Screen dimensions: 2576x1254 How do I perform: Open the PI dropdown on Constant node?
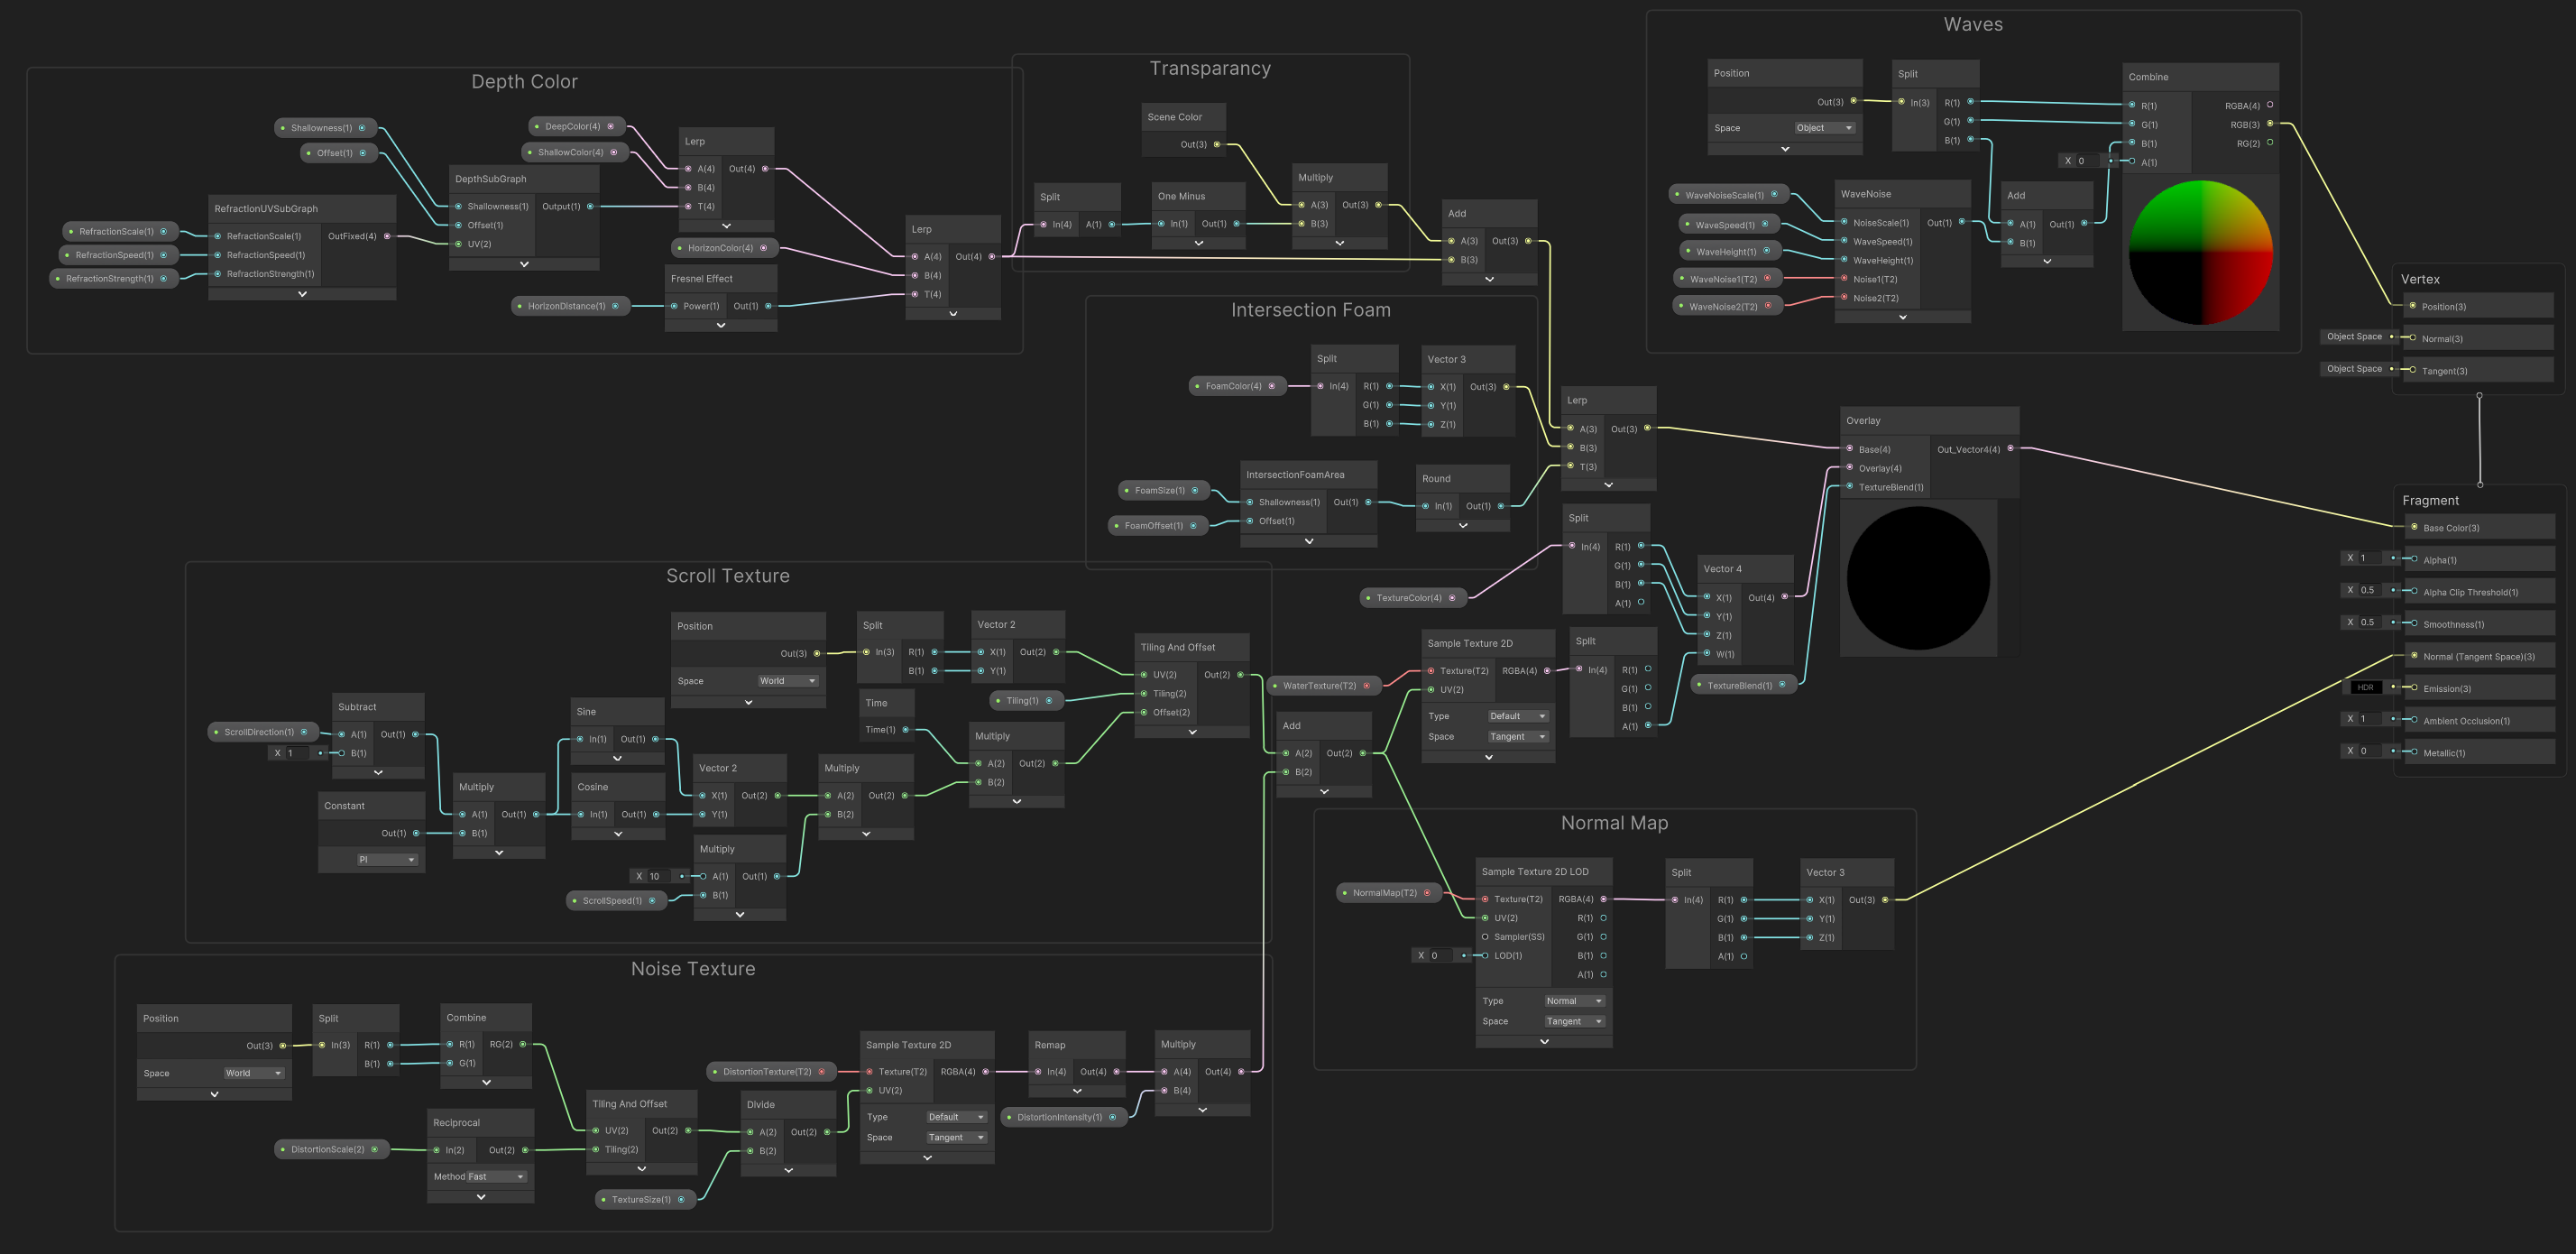[x=386, y=860]
